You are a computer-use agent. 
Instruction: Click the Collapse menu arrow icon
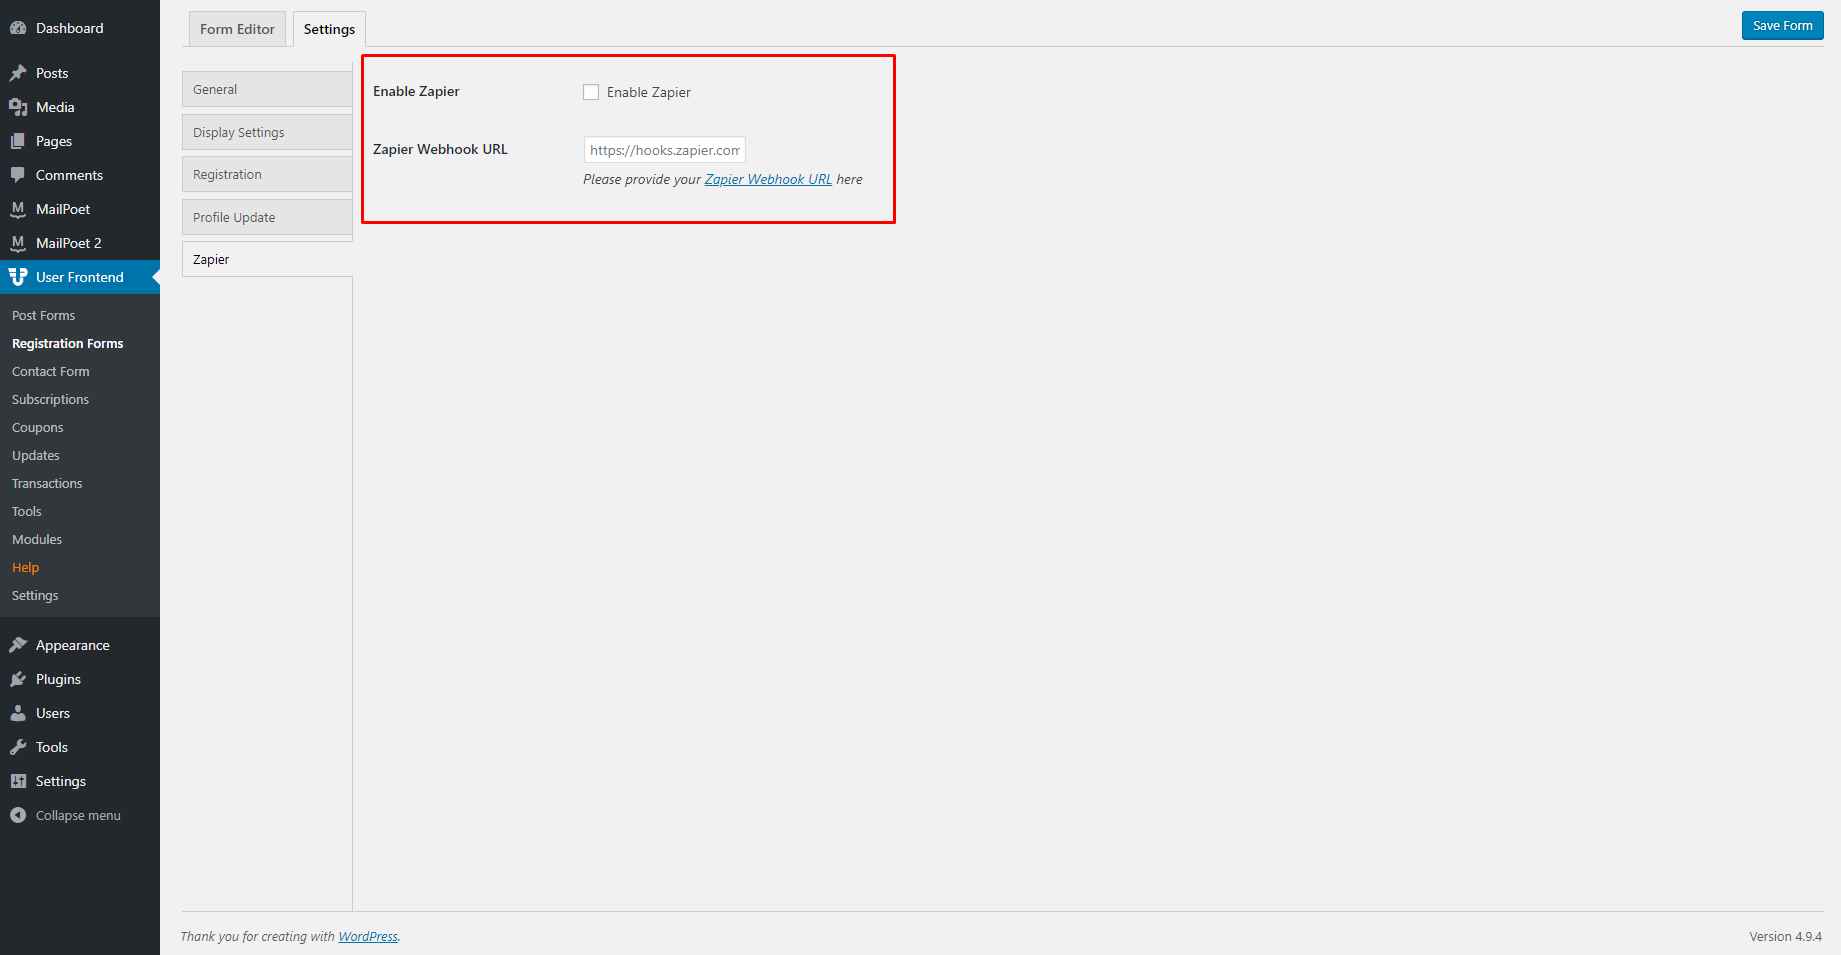(18, 815)
